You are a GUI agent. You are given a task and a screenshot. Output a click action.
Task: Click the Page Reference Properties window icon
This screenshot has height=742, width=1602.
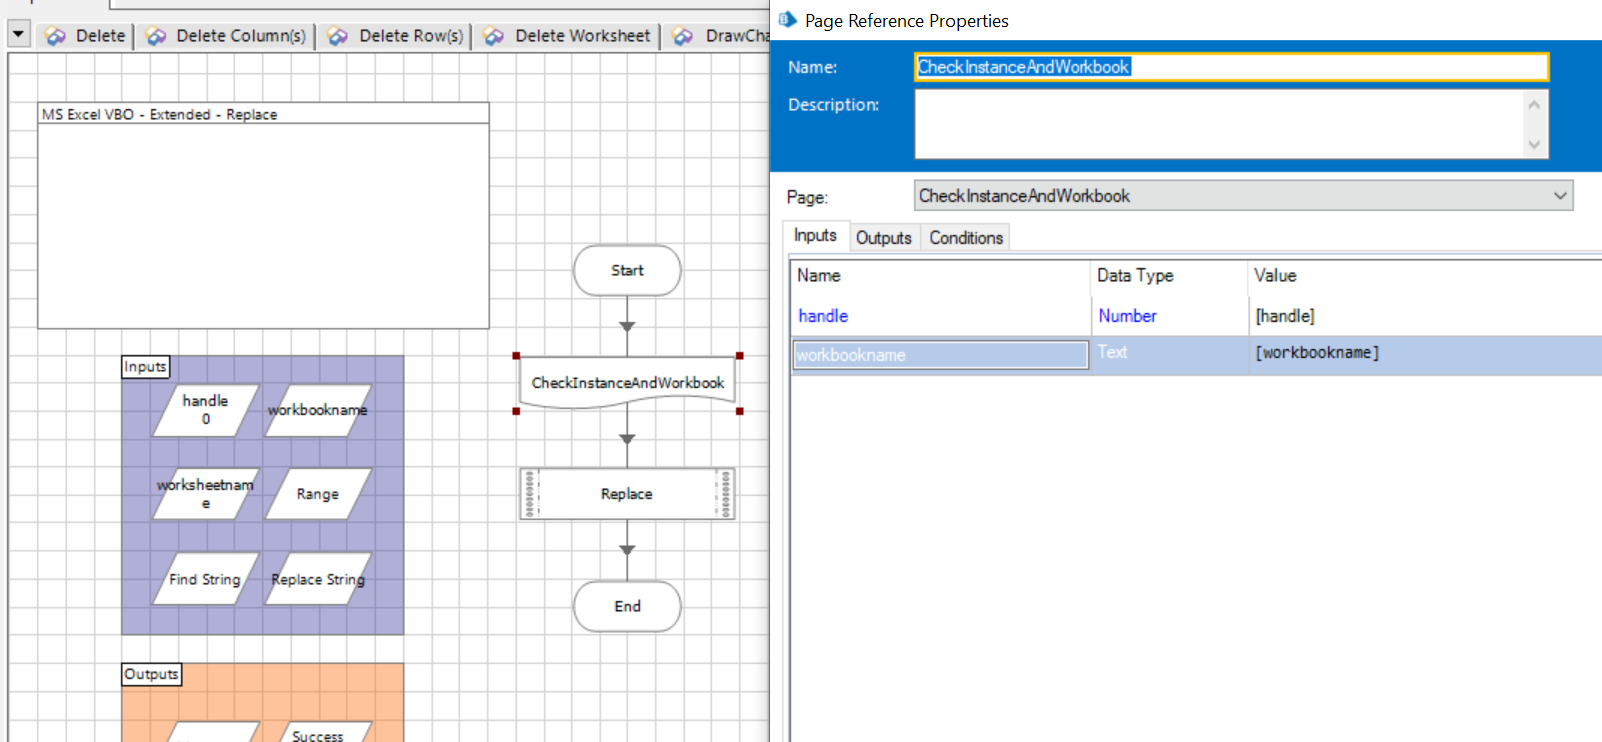788,20
